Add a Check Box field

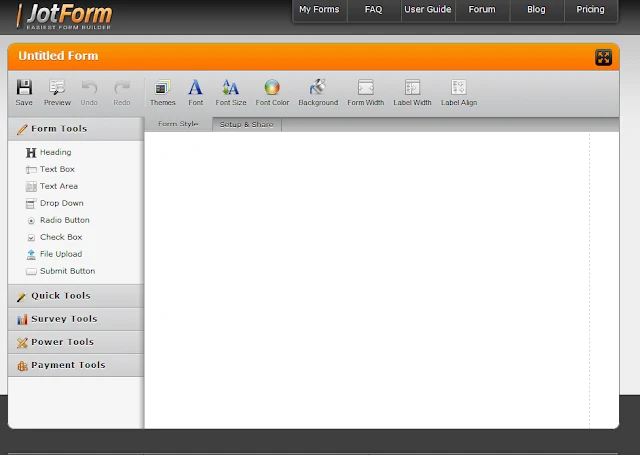tap(60, 237)
